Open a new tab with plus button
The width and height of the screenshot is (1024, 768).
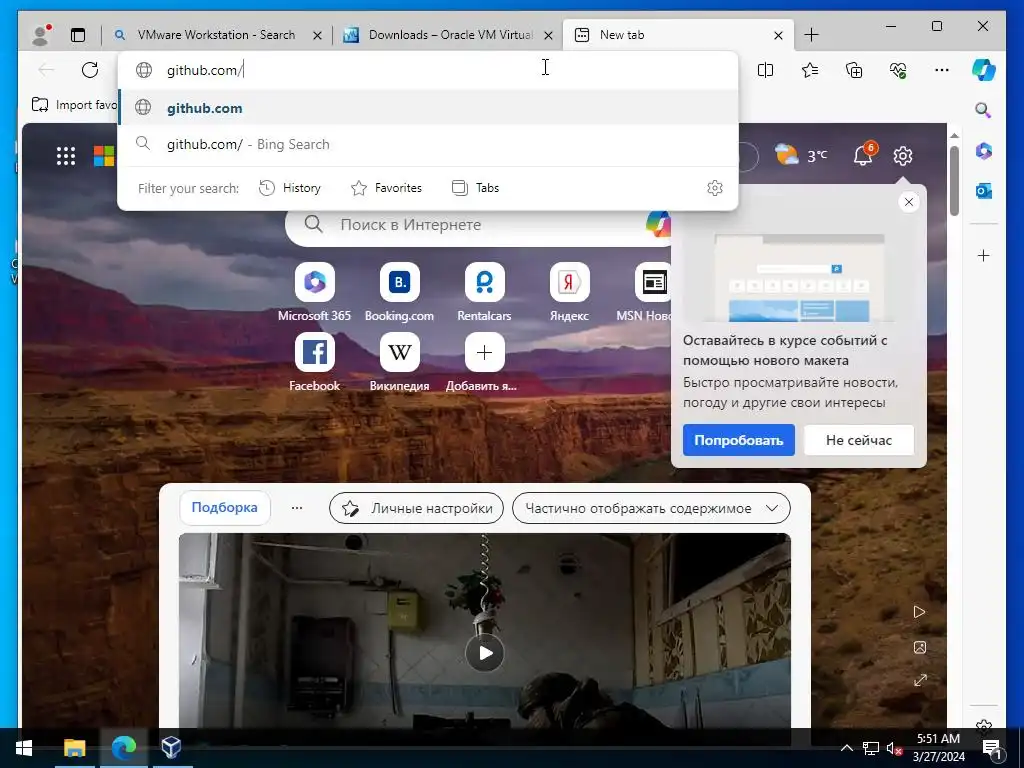pos(811,35)
